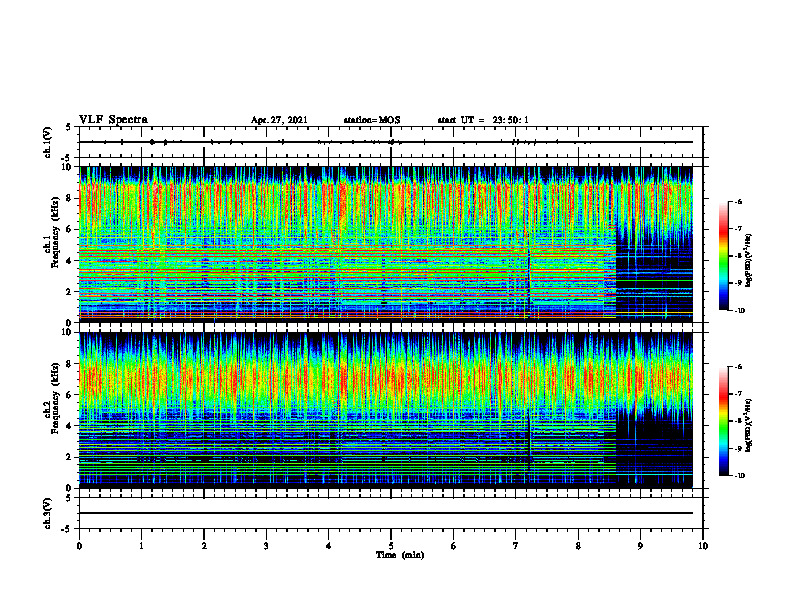792x612 pixels.
Task: Select the ch.1 colorbar "log(PSD)" units label
Action: pyautogui.click(x=749, y=261)
